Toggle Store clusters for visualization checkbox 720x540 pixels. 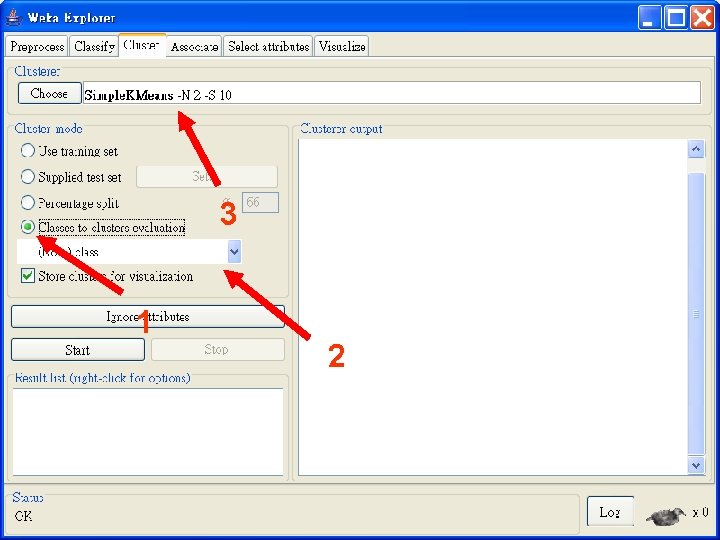click(x=28, y=276)
